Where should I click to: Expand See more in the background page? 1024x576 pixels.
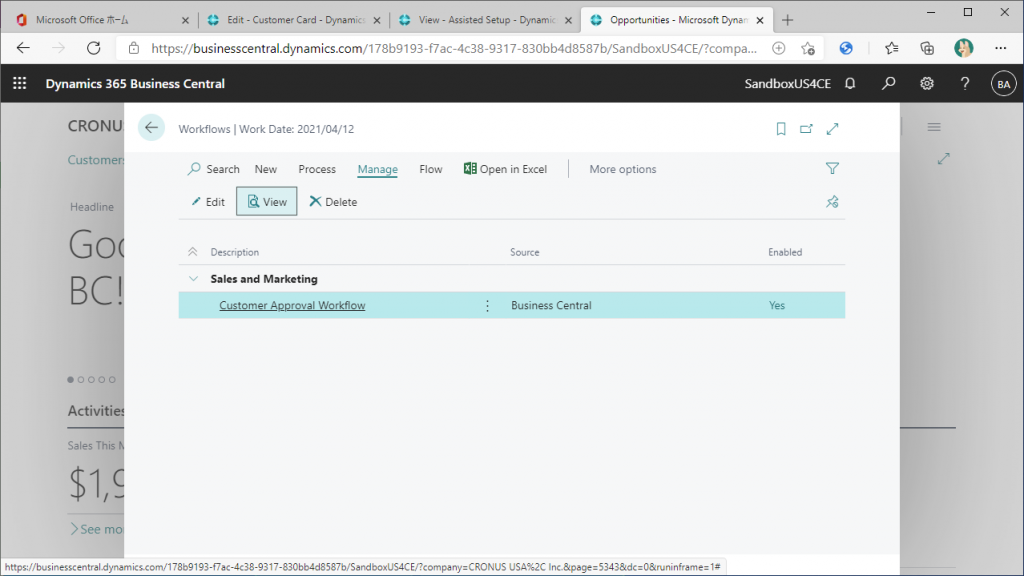(96, 529)
